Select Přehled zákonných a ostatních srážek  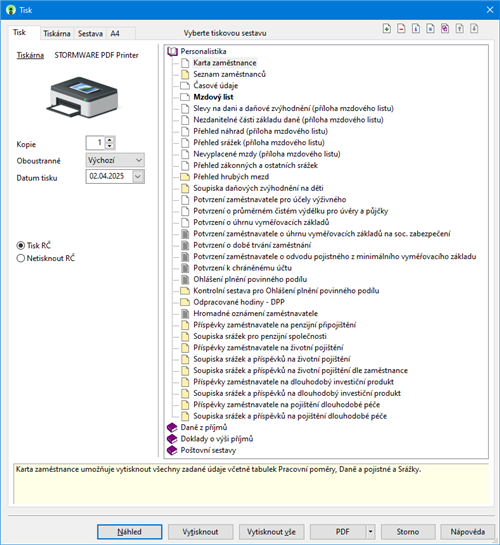click(x=256, y=165)
